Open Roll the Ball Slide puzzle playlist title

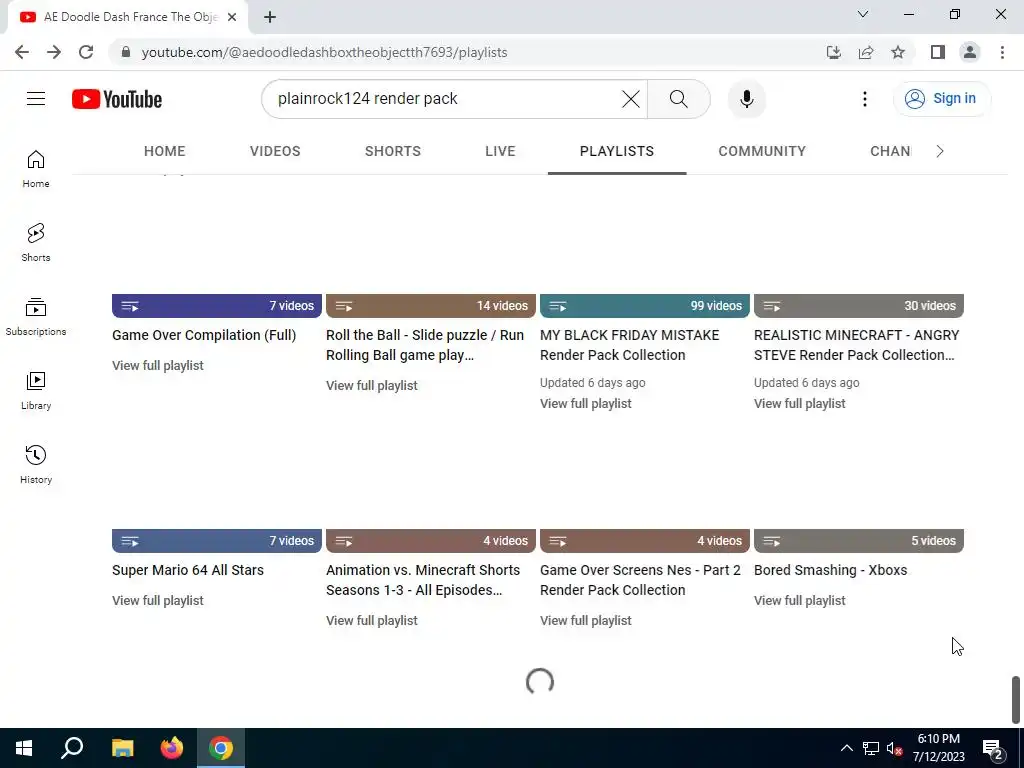424,345
